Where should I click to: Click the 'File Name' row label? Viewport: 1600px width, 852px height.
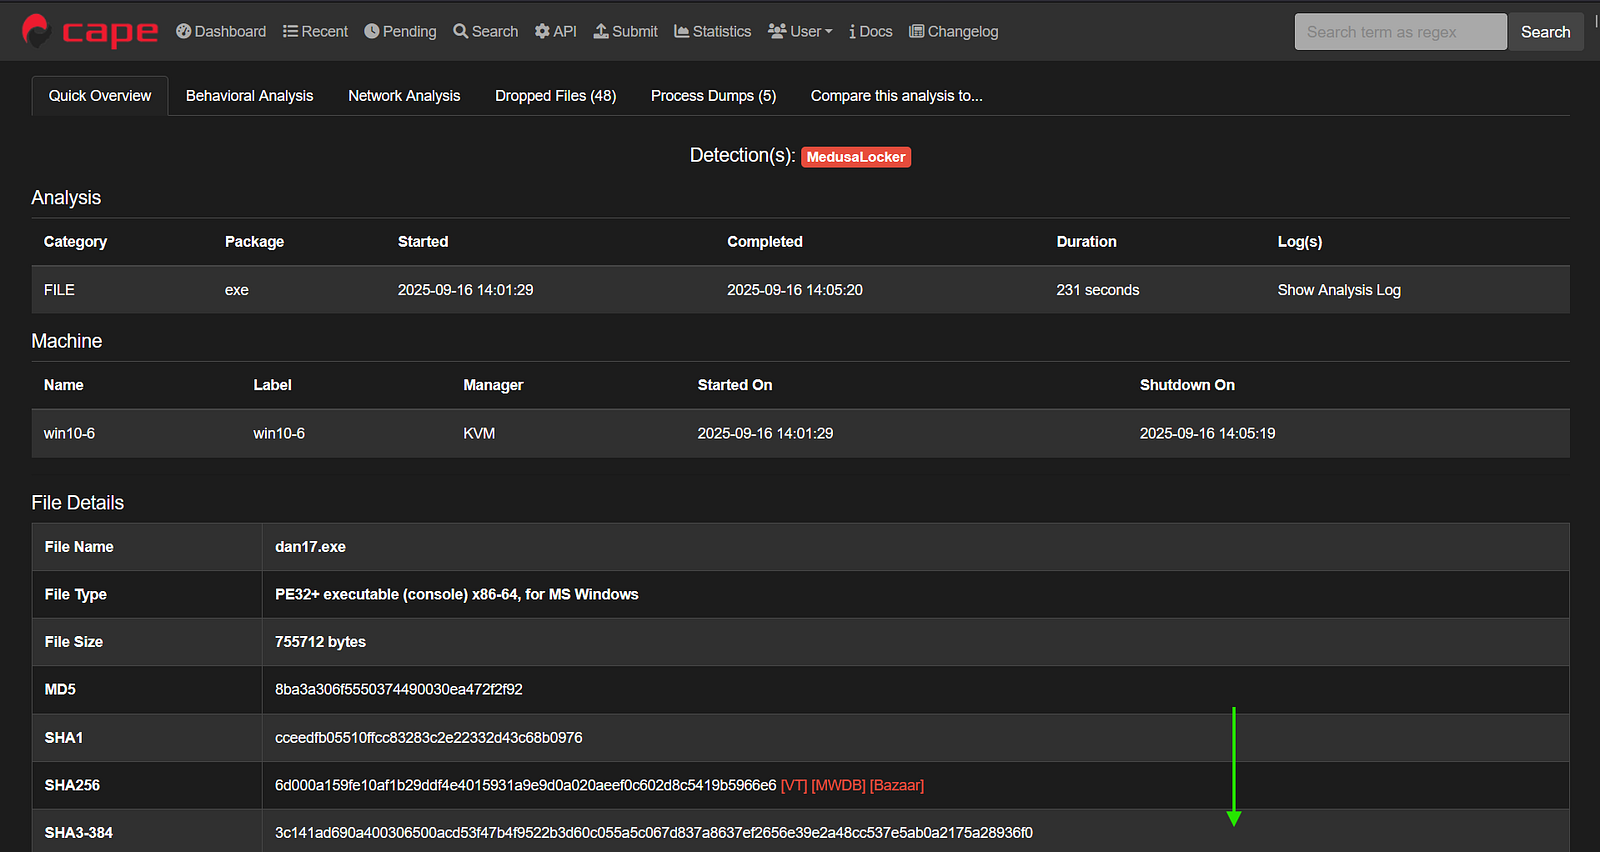pyautogui.click(x=79, y=547)
